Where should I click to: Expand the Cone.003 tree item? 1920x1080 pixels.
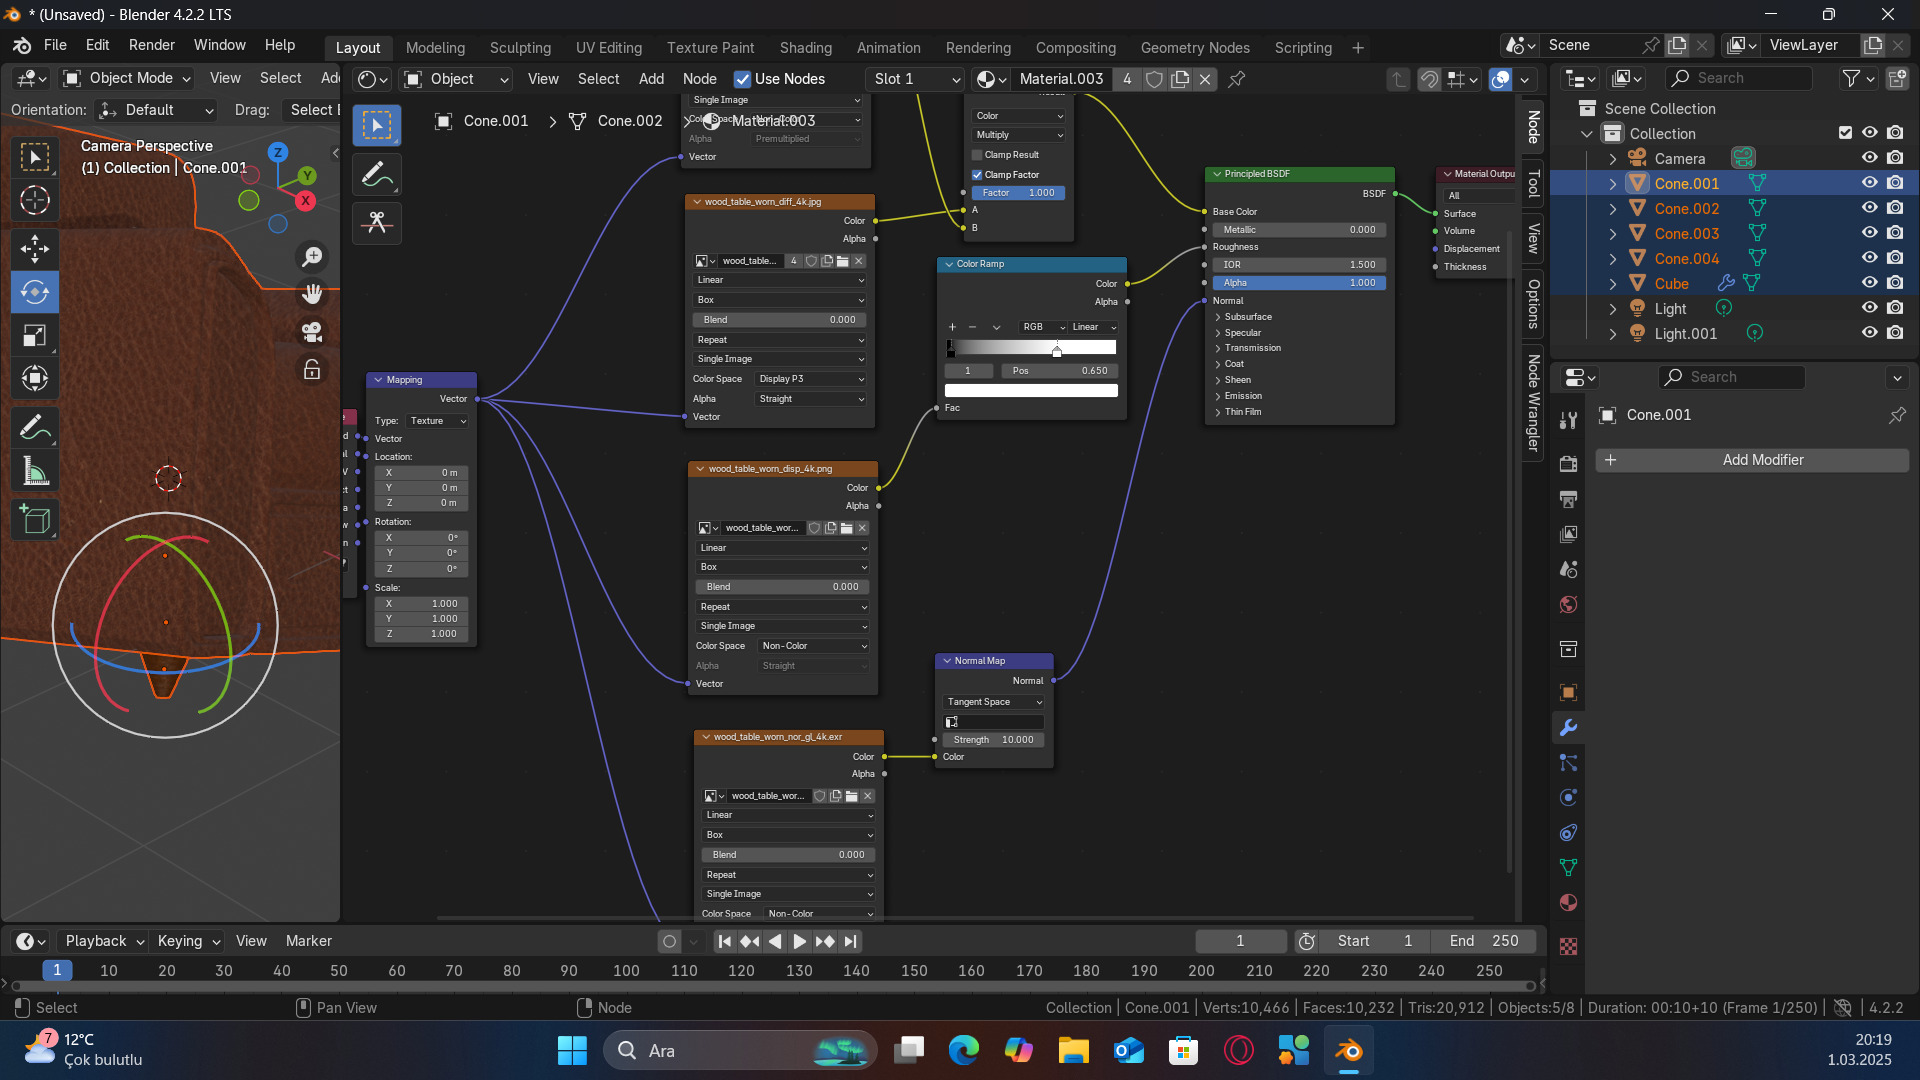point(1612,234)
